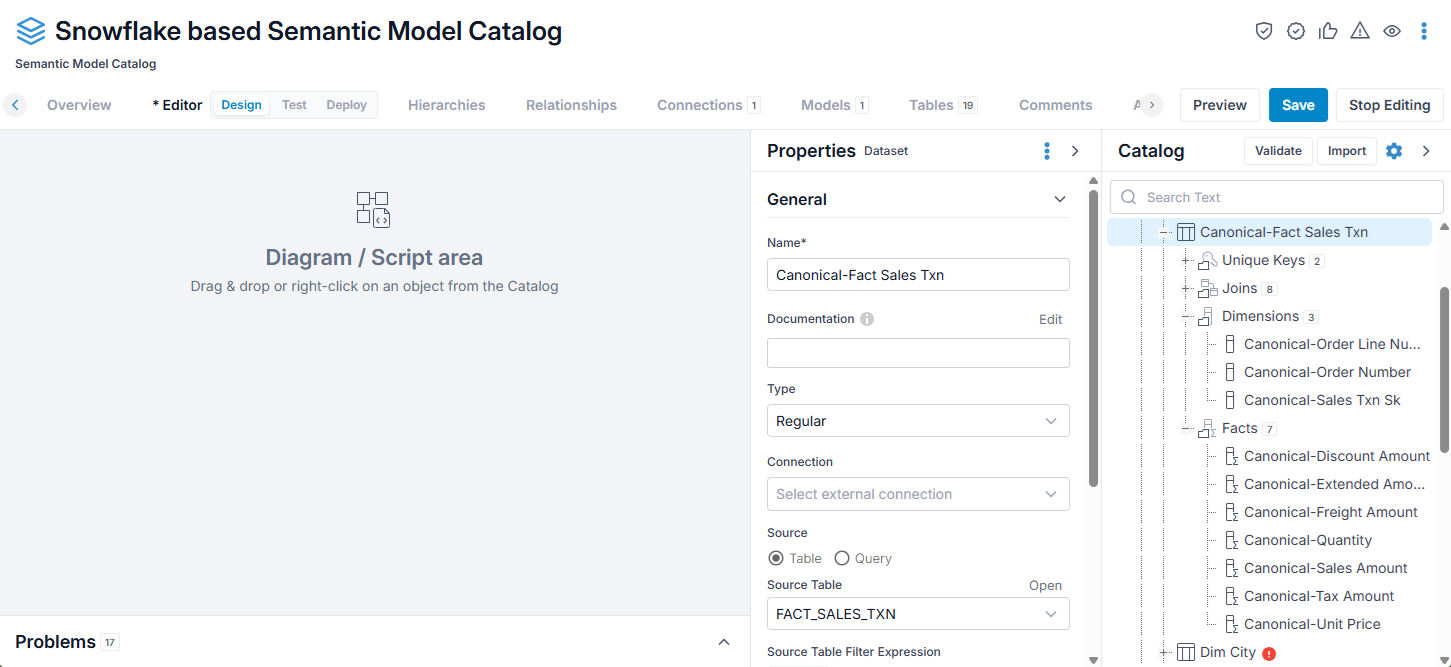The image size is (1451, 667).
Task: Click the Validate button
Action: point(1278,151)
